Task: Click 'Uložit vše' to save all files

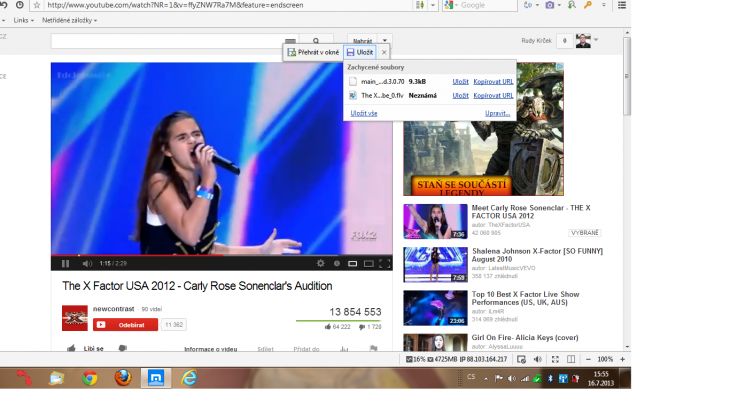Action: click(364, 113)
